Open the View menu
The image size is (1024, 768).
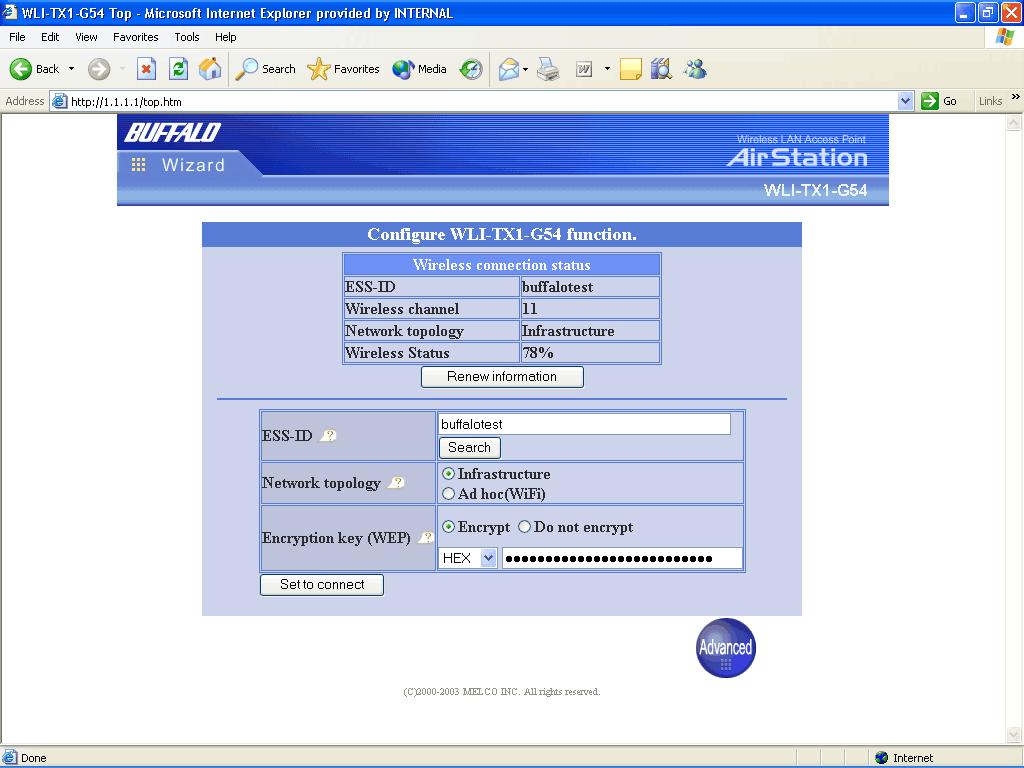coord(86,37)
